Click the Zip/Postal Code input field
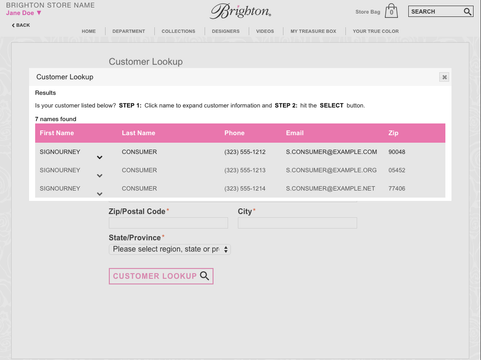 pos(168,223)
